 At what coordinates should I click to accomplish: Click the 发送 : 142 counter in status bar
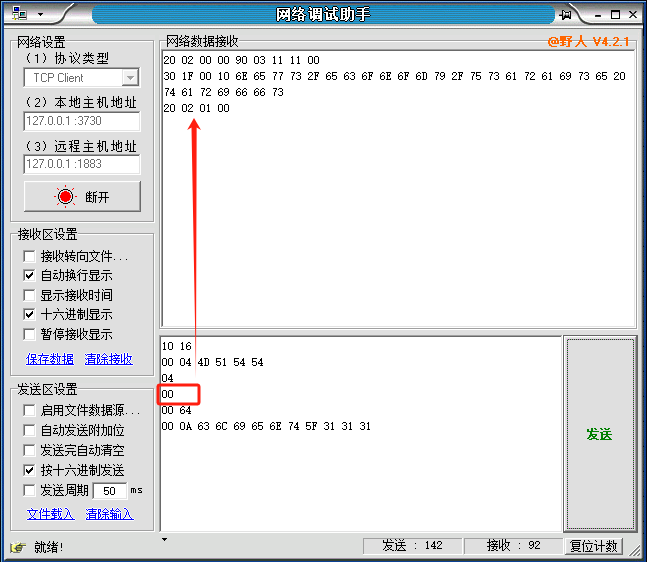[x=412, y=545]
